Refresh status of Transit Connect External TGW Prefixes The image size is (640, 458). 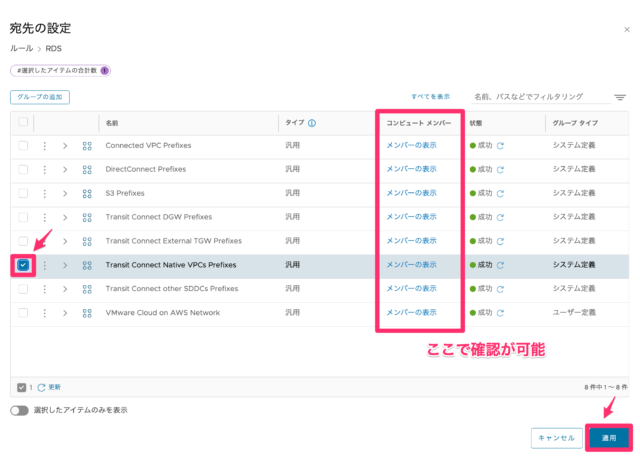(500, 241)
